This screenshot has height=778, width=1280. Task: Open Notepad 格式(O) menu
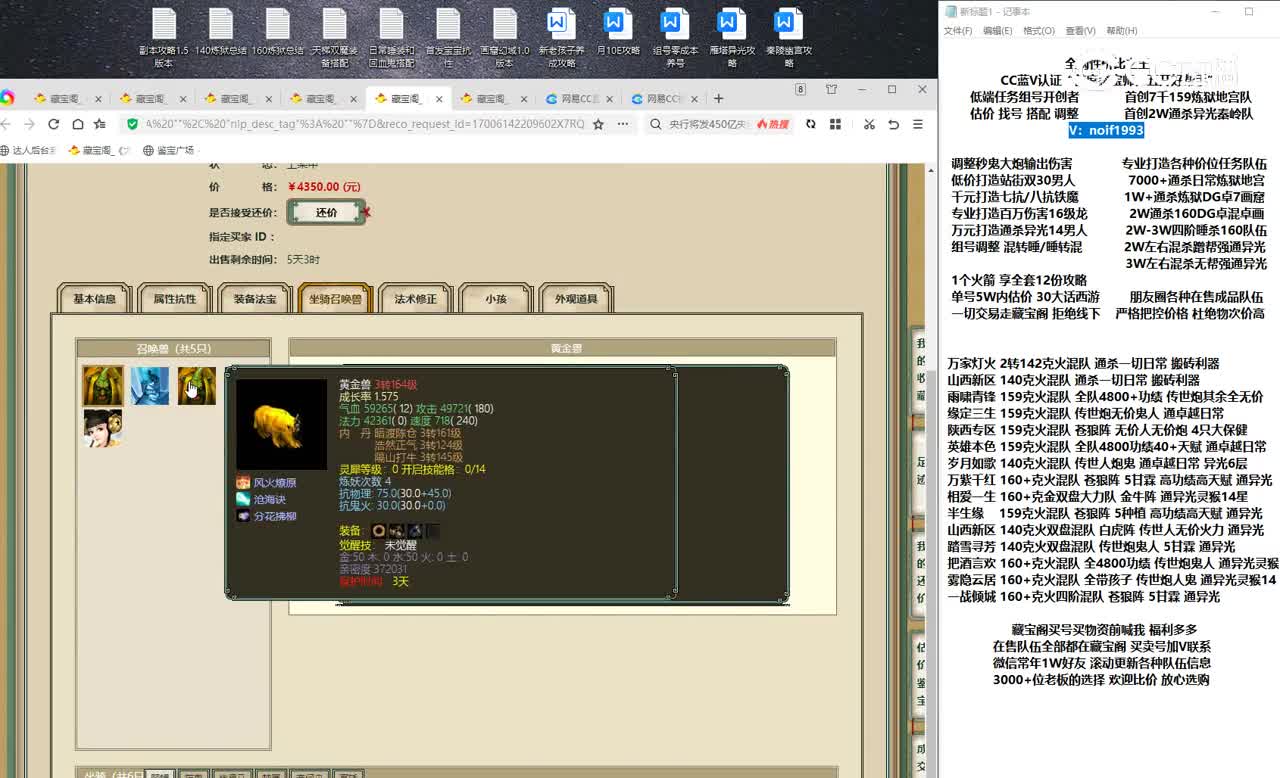tap(1038, 31)
